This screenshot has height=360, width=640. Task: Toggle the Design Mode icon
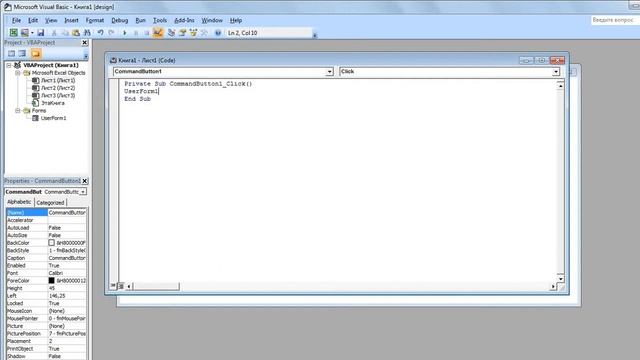pyautogui.click(x=158, y=33)
